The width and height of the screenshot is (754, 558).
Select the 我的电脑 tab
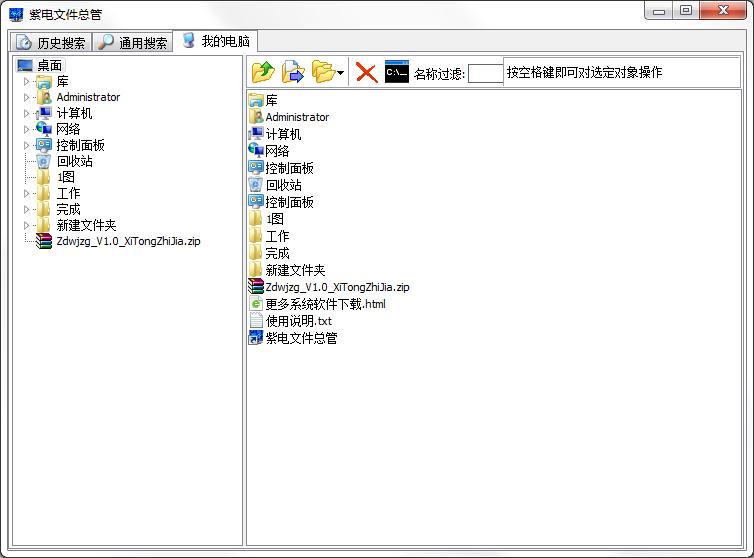[215, 41]
